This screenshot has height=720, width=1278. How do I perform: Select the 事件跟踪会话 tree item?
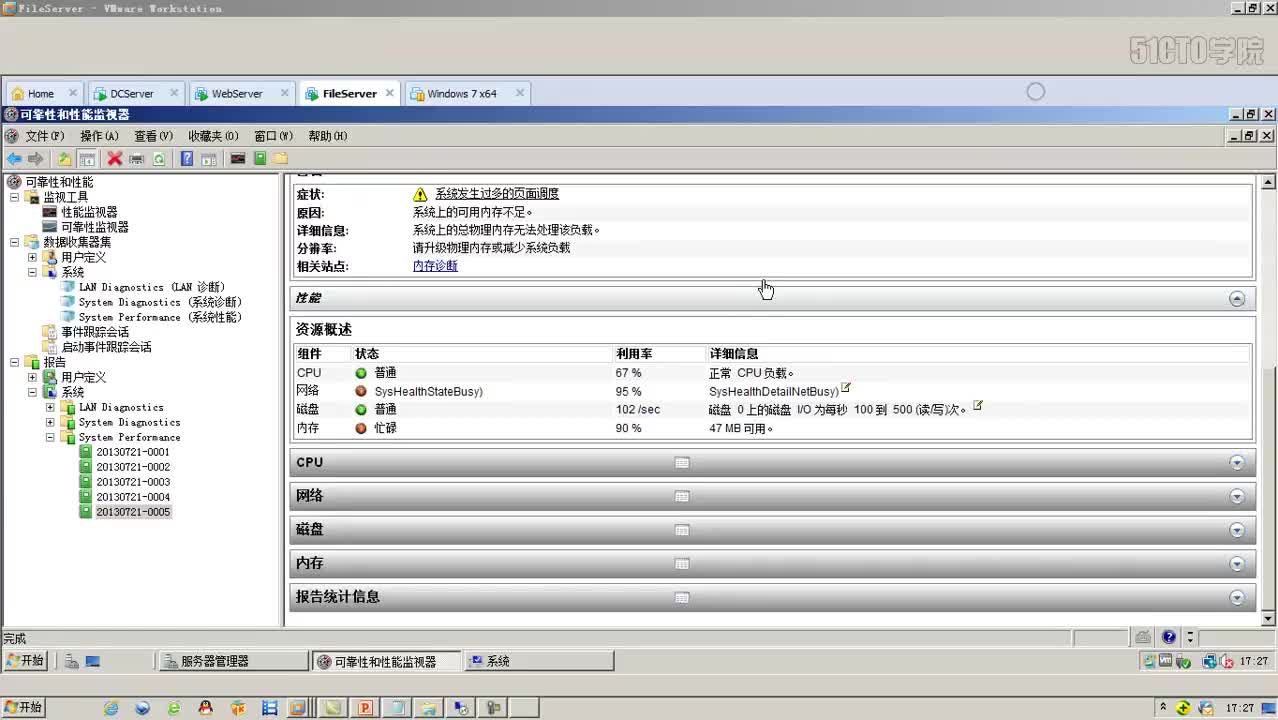[x=95, y=332]
